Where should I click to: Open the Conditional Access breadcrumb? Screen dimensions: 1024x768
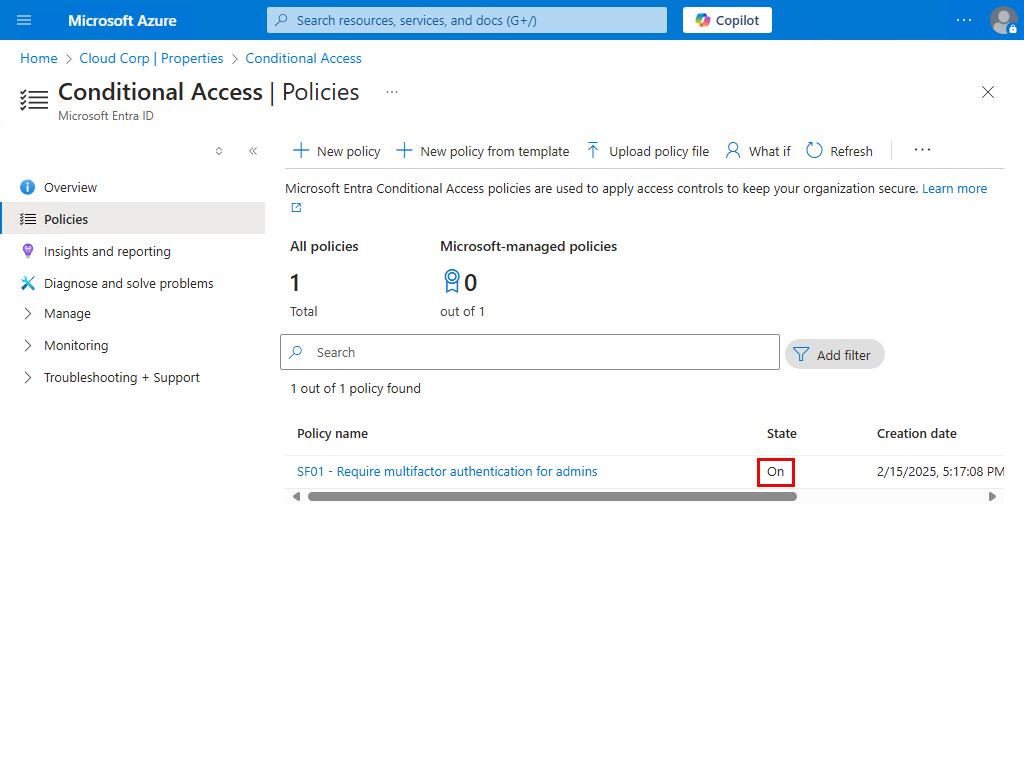tap(303, 58)
